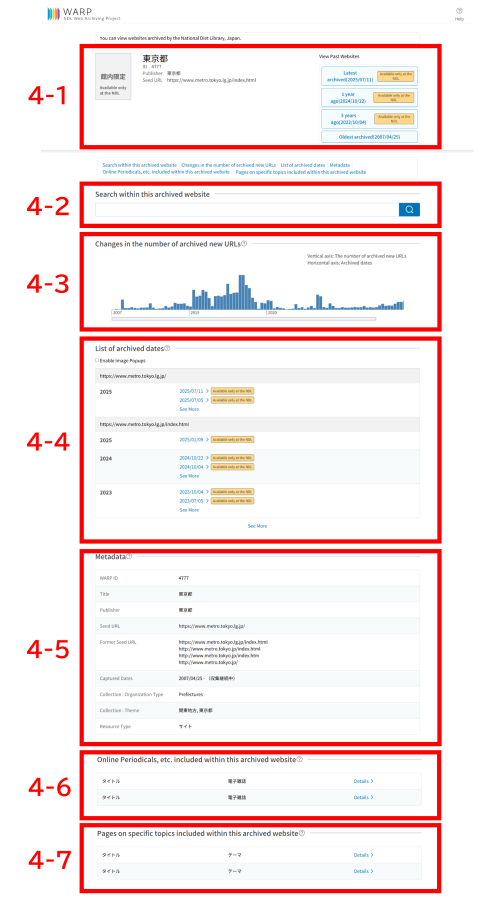Jump to 'Online Periodicals, etc.' anchor link
This screenshot has width=500, height=906.
166,172
